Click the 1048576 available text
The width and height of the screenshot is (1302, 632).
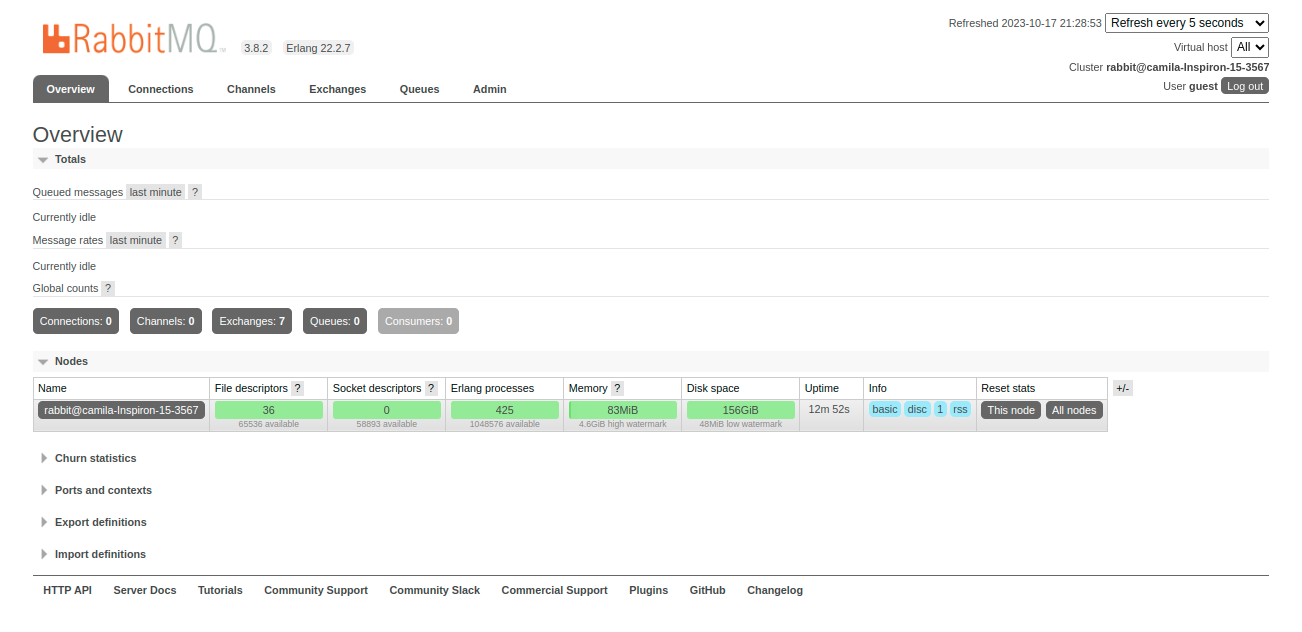point(505,424)
